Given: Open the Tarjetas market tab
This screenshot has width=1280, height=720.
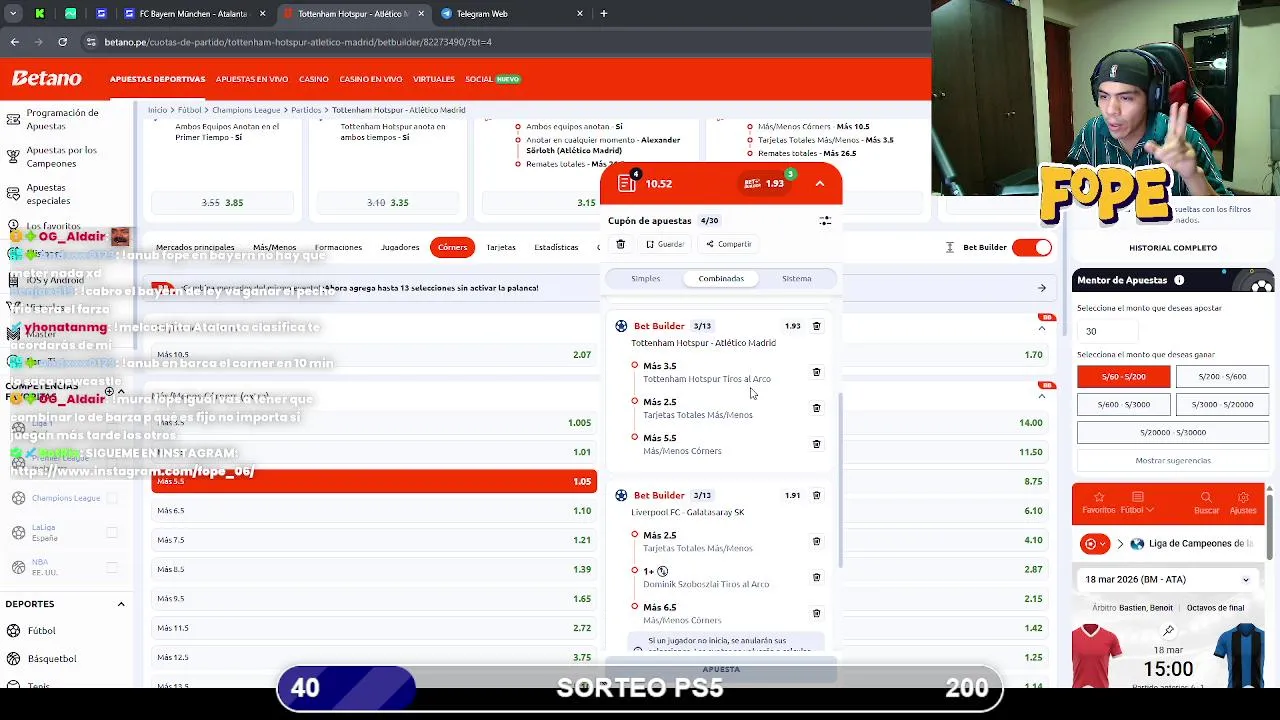Looking at the screenshot, I should coord(501,247).
